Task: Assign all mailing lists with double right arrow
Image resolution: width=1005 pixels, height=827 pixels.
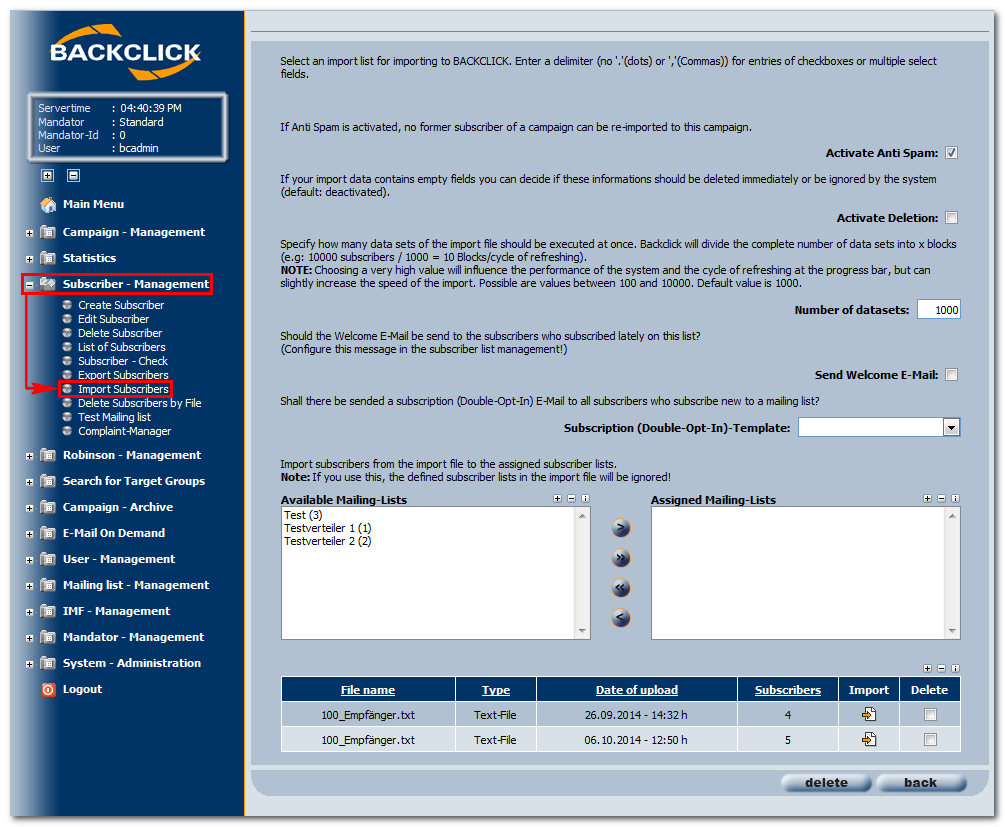Action: 620,558
